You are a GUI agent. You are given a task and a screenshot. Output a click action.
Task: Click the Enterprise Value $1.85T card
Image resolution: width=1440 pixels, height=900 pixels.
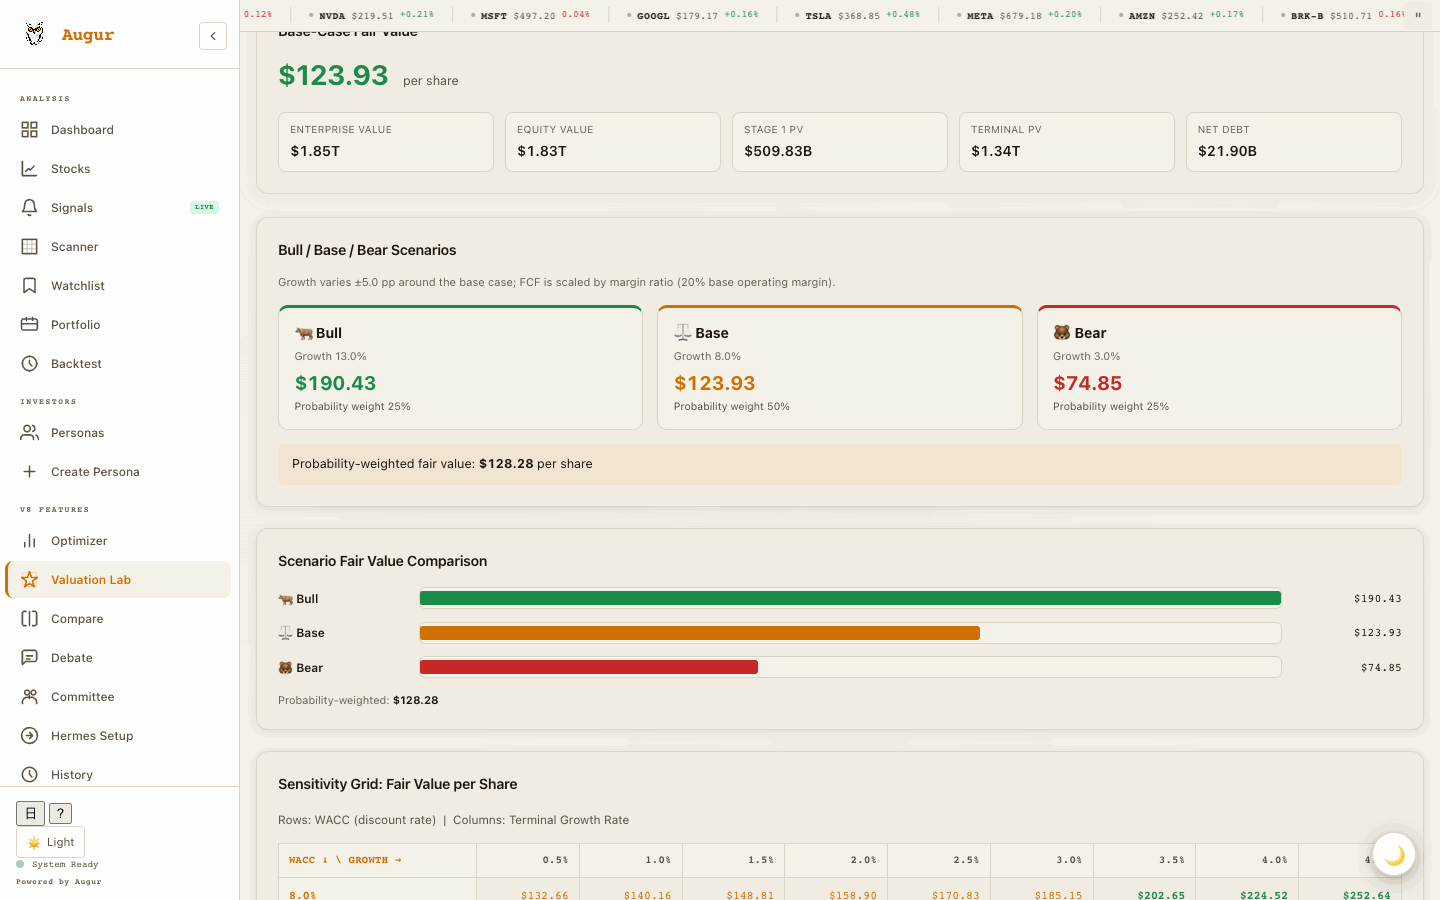pos(386,142)
